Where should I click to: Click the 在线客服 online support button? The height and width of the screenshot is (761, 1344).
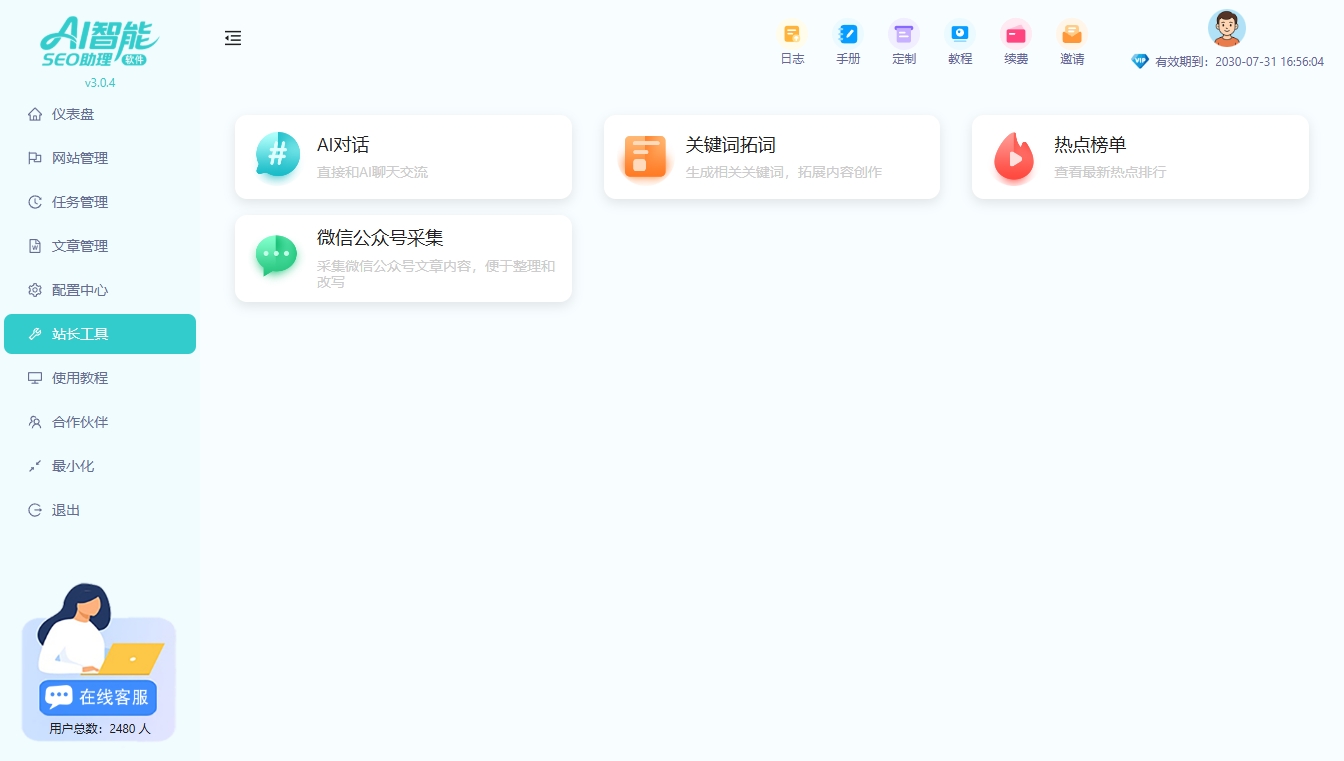click(x=97, y=697)
